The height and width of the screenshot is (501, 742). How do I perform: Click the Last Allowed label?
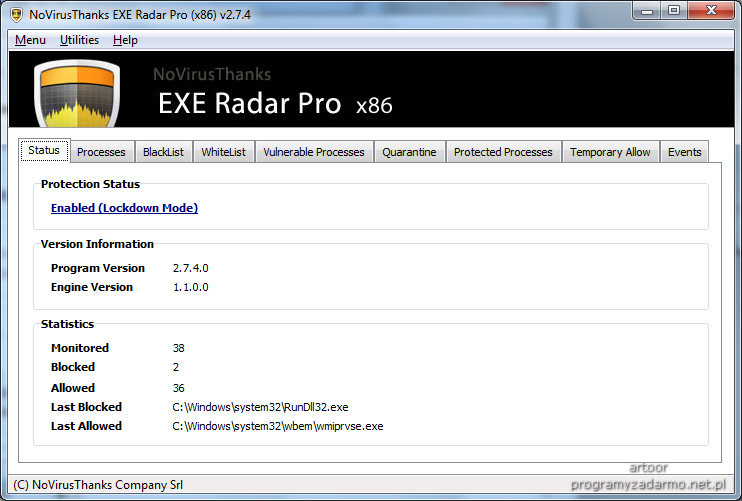pyautogui.click(x=86, y=426)
